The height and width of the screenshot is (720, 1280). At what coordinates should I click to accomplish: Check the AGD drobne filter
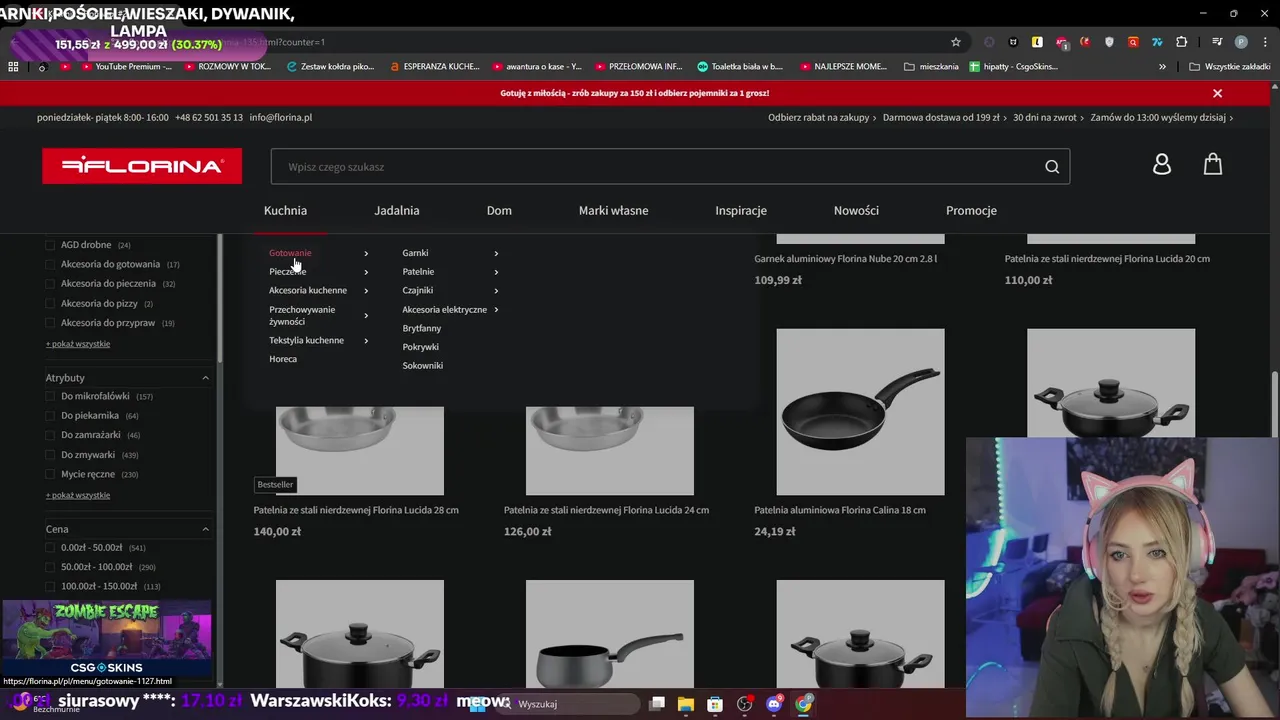[51, 245]
